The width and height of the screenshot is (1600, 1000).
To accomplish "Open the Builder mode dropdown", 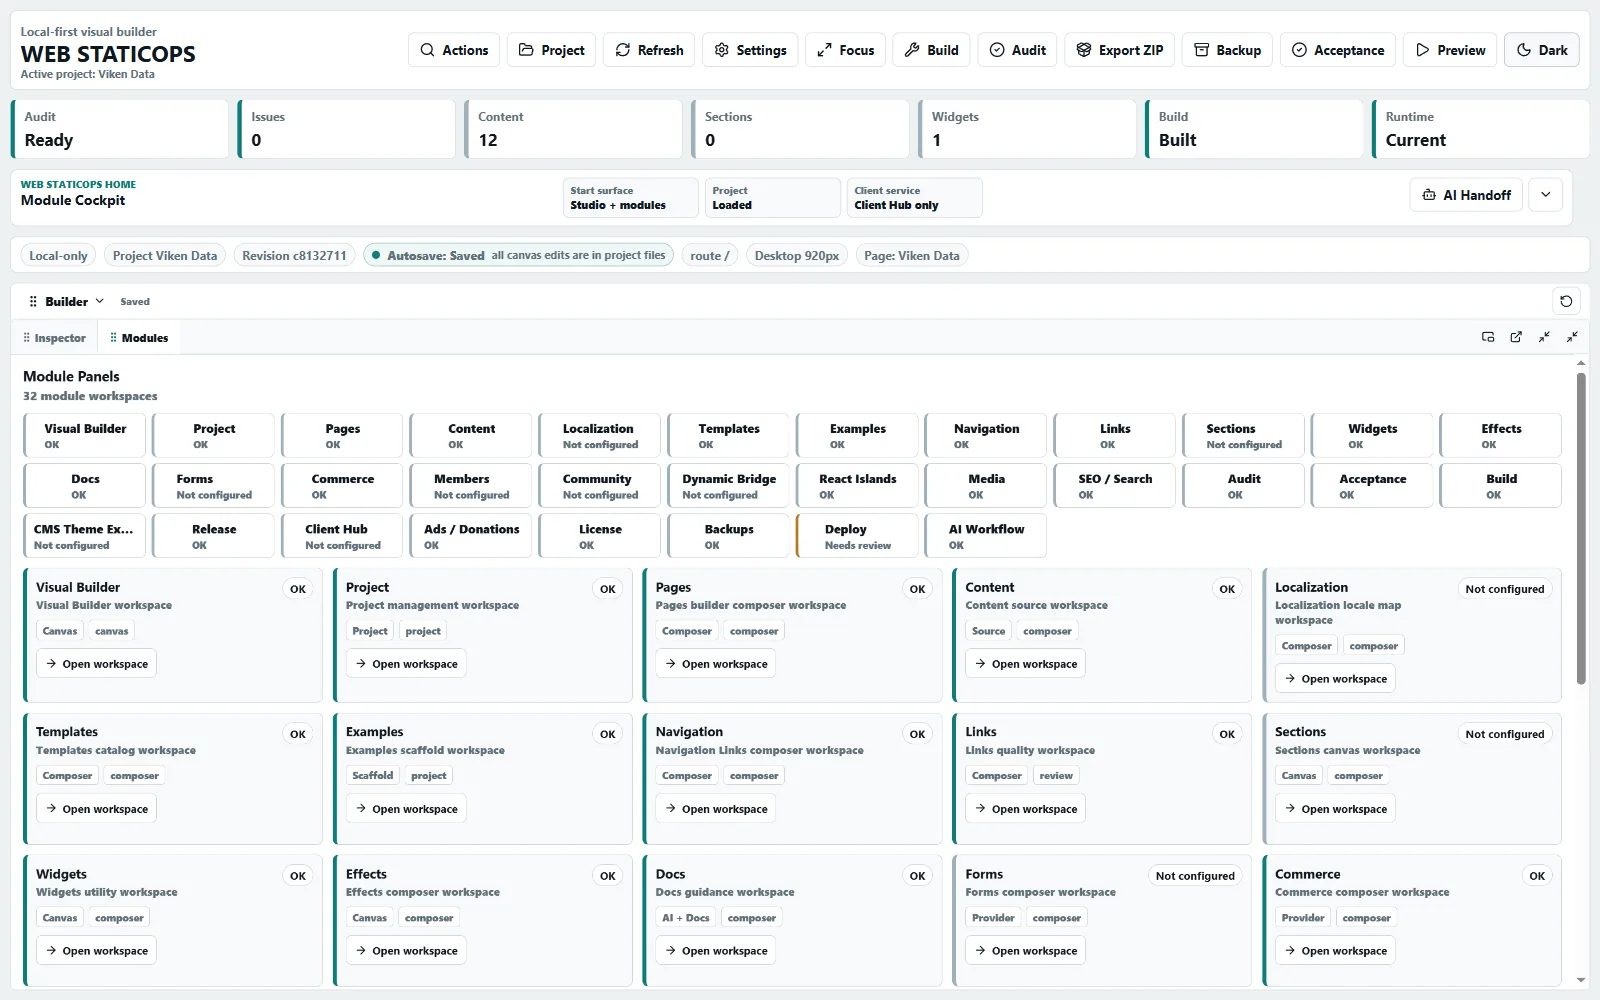I will click(67, 301).
